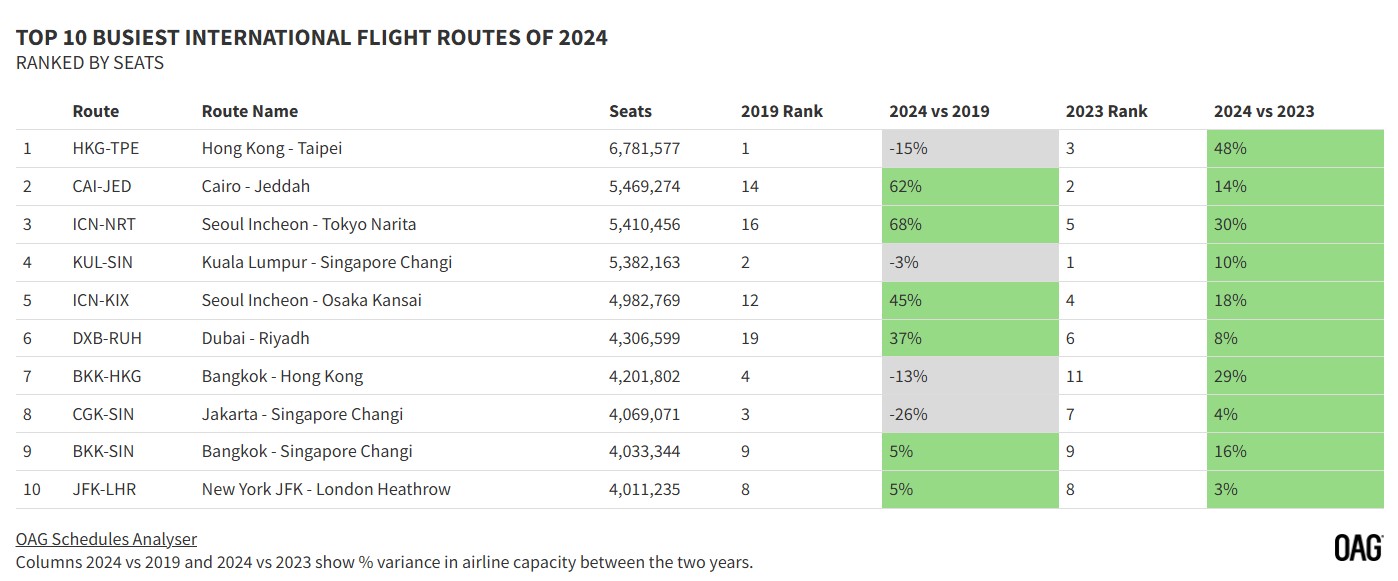
Task: Select the 2019 Rank column header
Action: coord(781,111)
